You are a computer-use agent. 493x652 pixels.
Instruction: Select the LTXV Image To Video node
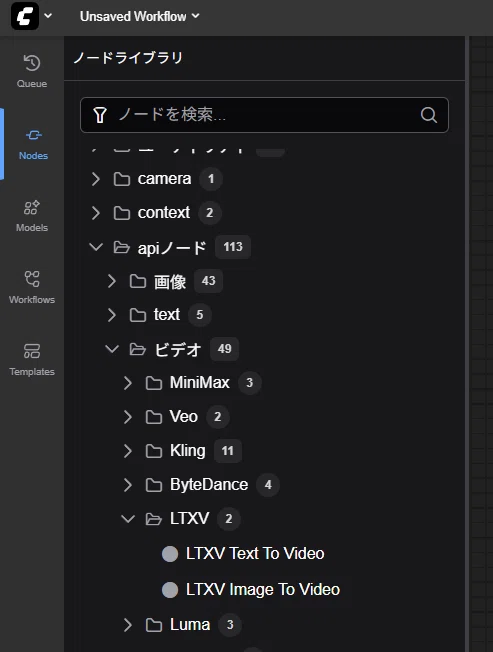tap(263, 589)
